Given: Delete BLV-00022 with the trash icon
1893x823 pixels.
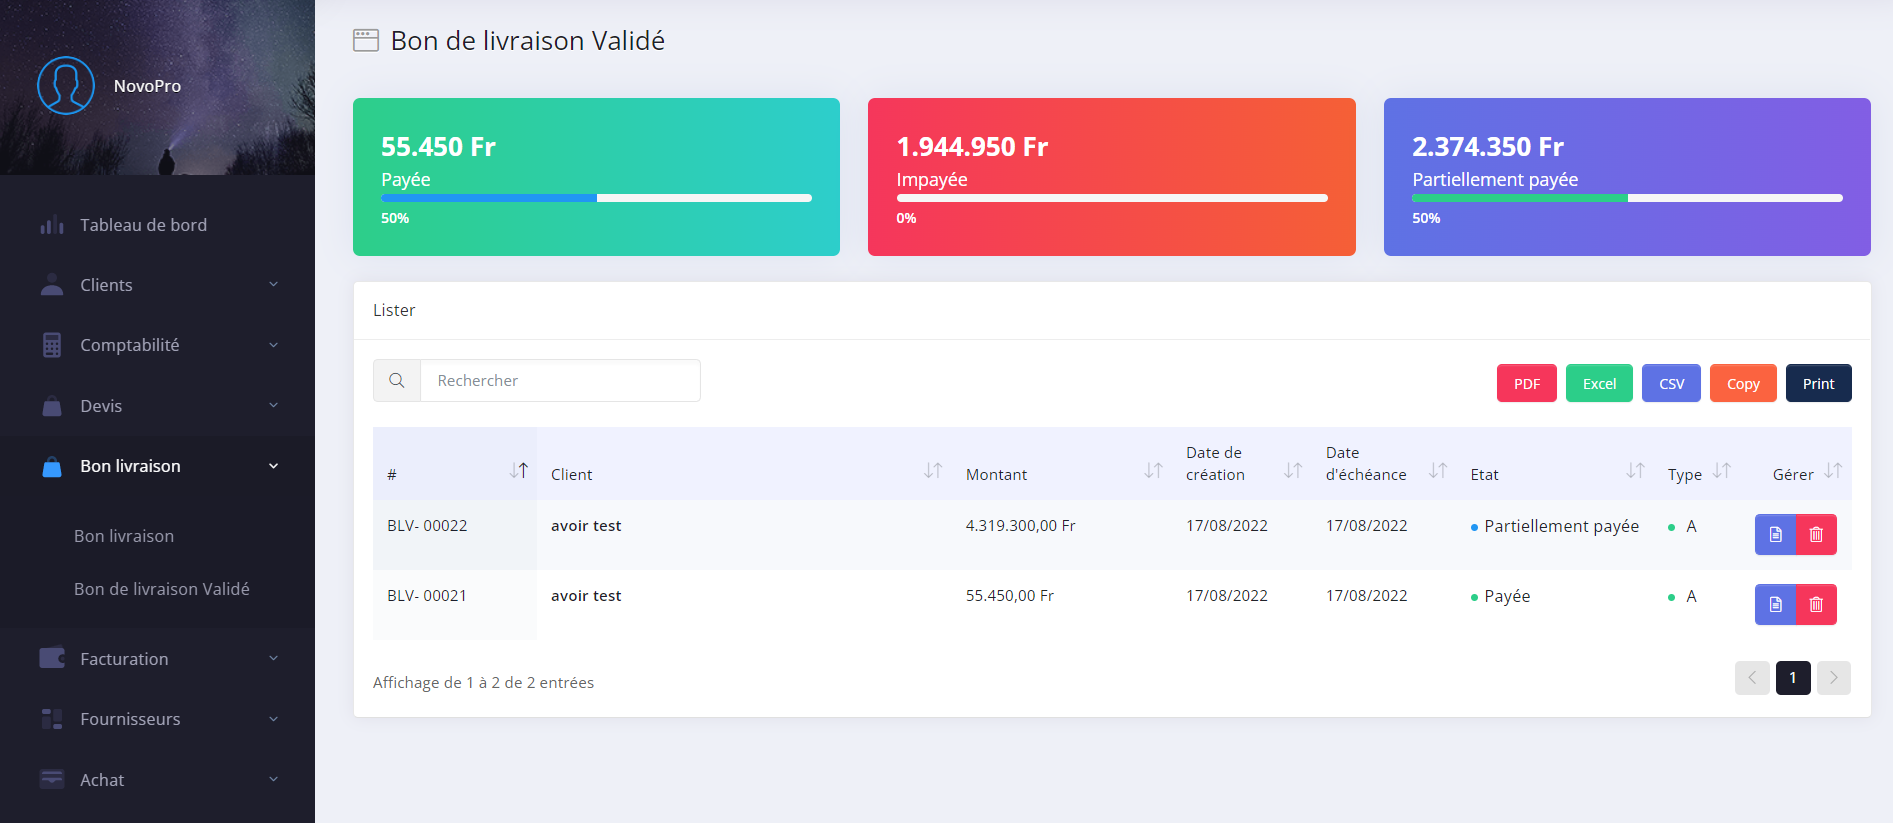Looking at the screenshot, I should (1816, 534).
